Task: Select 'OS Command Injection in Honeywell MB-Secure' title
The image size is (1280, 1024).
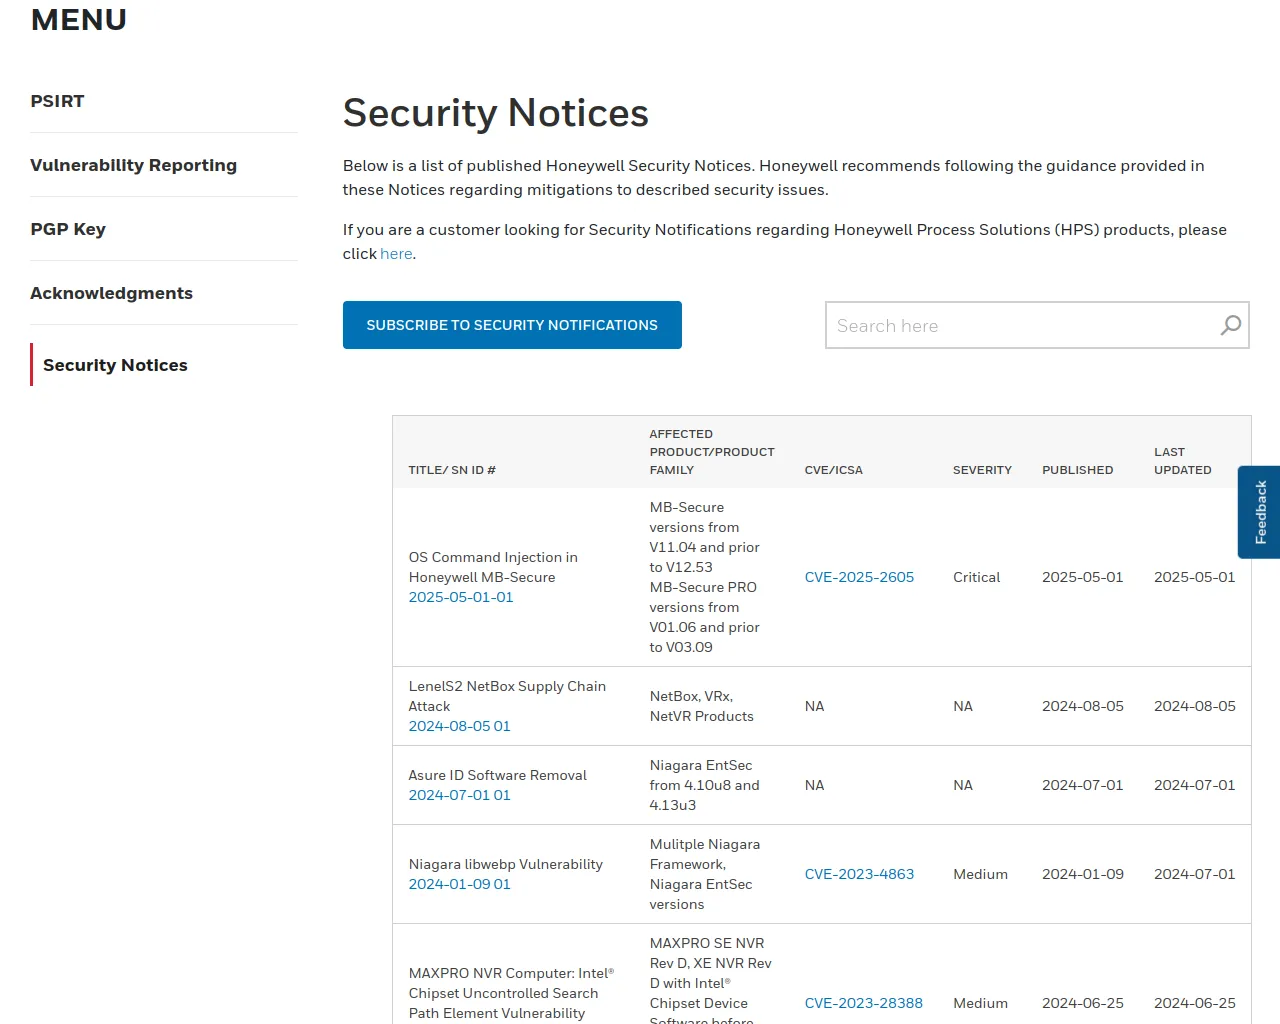Action: click(493, 567)
